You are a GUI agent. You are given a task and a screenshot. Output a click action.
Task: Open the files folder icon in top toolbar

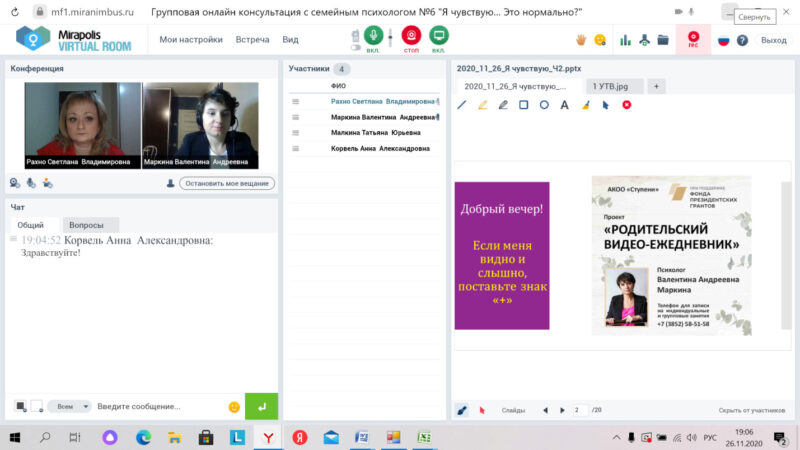(663, 40)
